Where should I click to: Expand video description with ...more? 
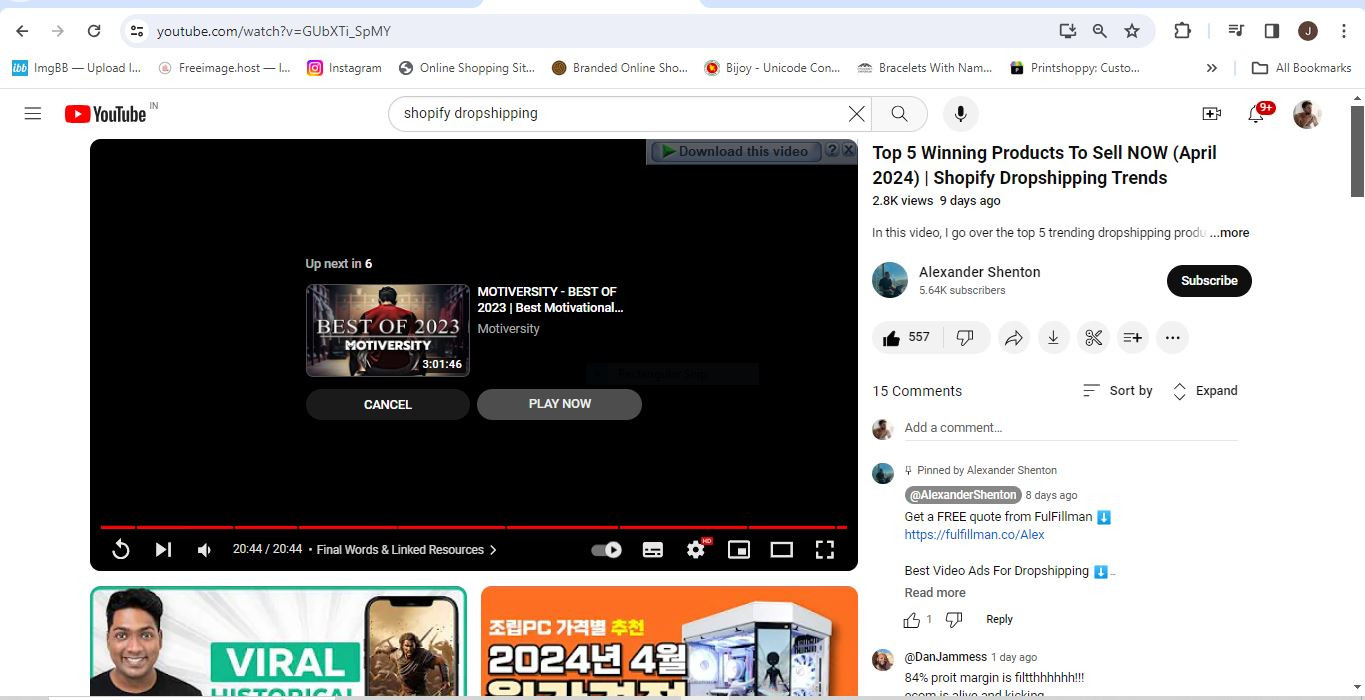pos(1229,233)
